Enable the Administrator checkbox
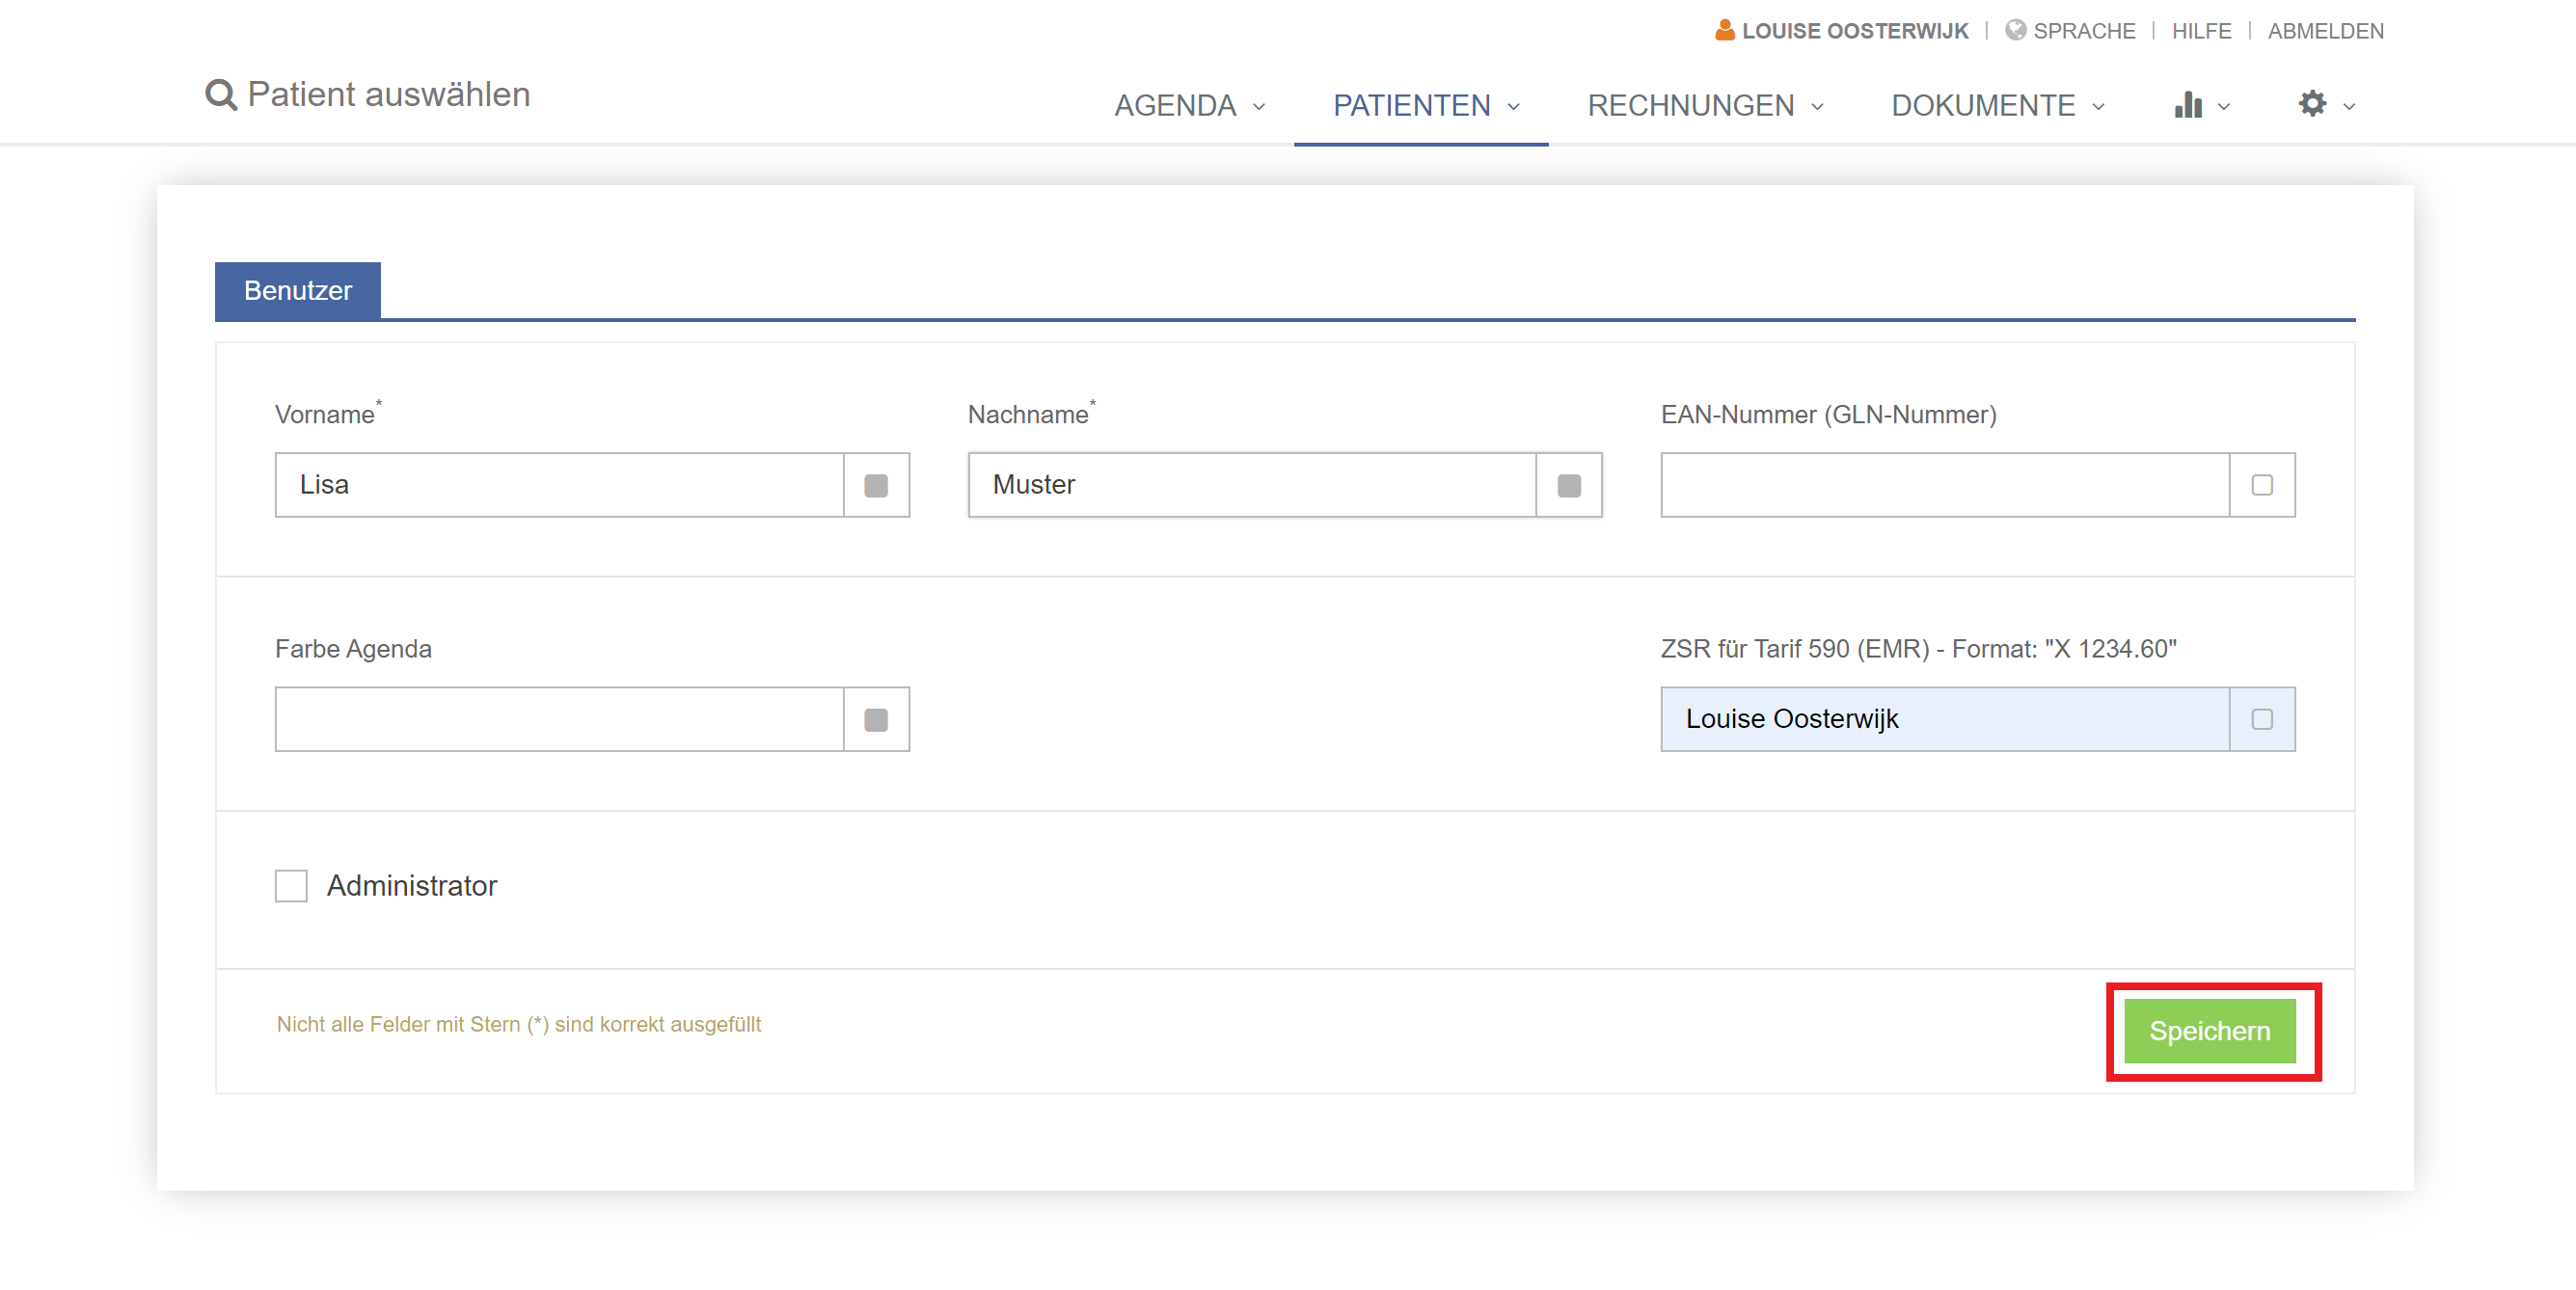This screenshot has height=1290, width=2576. pos(291,885)
